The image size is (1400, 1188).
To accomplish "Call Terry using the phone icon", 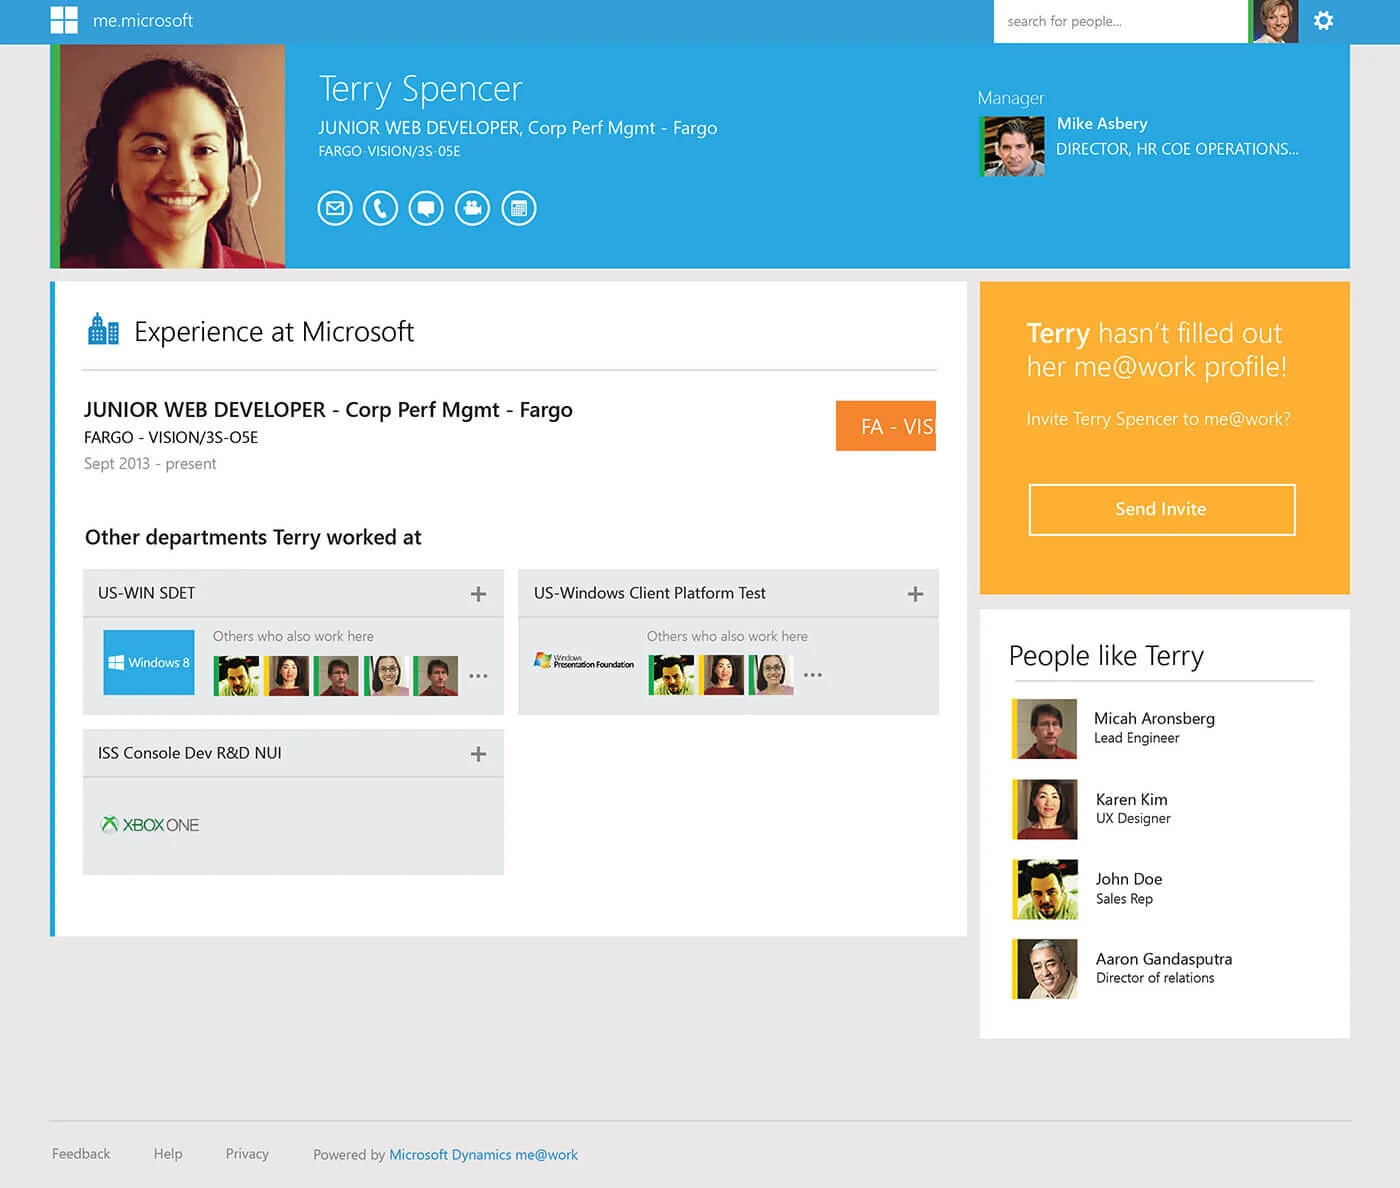I will pyautogui.click(x=380, y=208).
